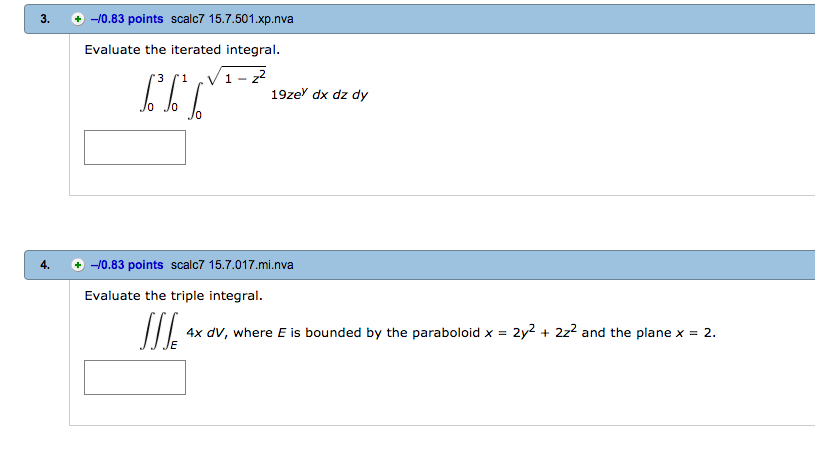Image resolution: width=815 pixels, height=457 pixels.
Task: Click "Evaluate the iterated integral" text
Action: pyautogui.click(x=182, y=49)
